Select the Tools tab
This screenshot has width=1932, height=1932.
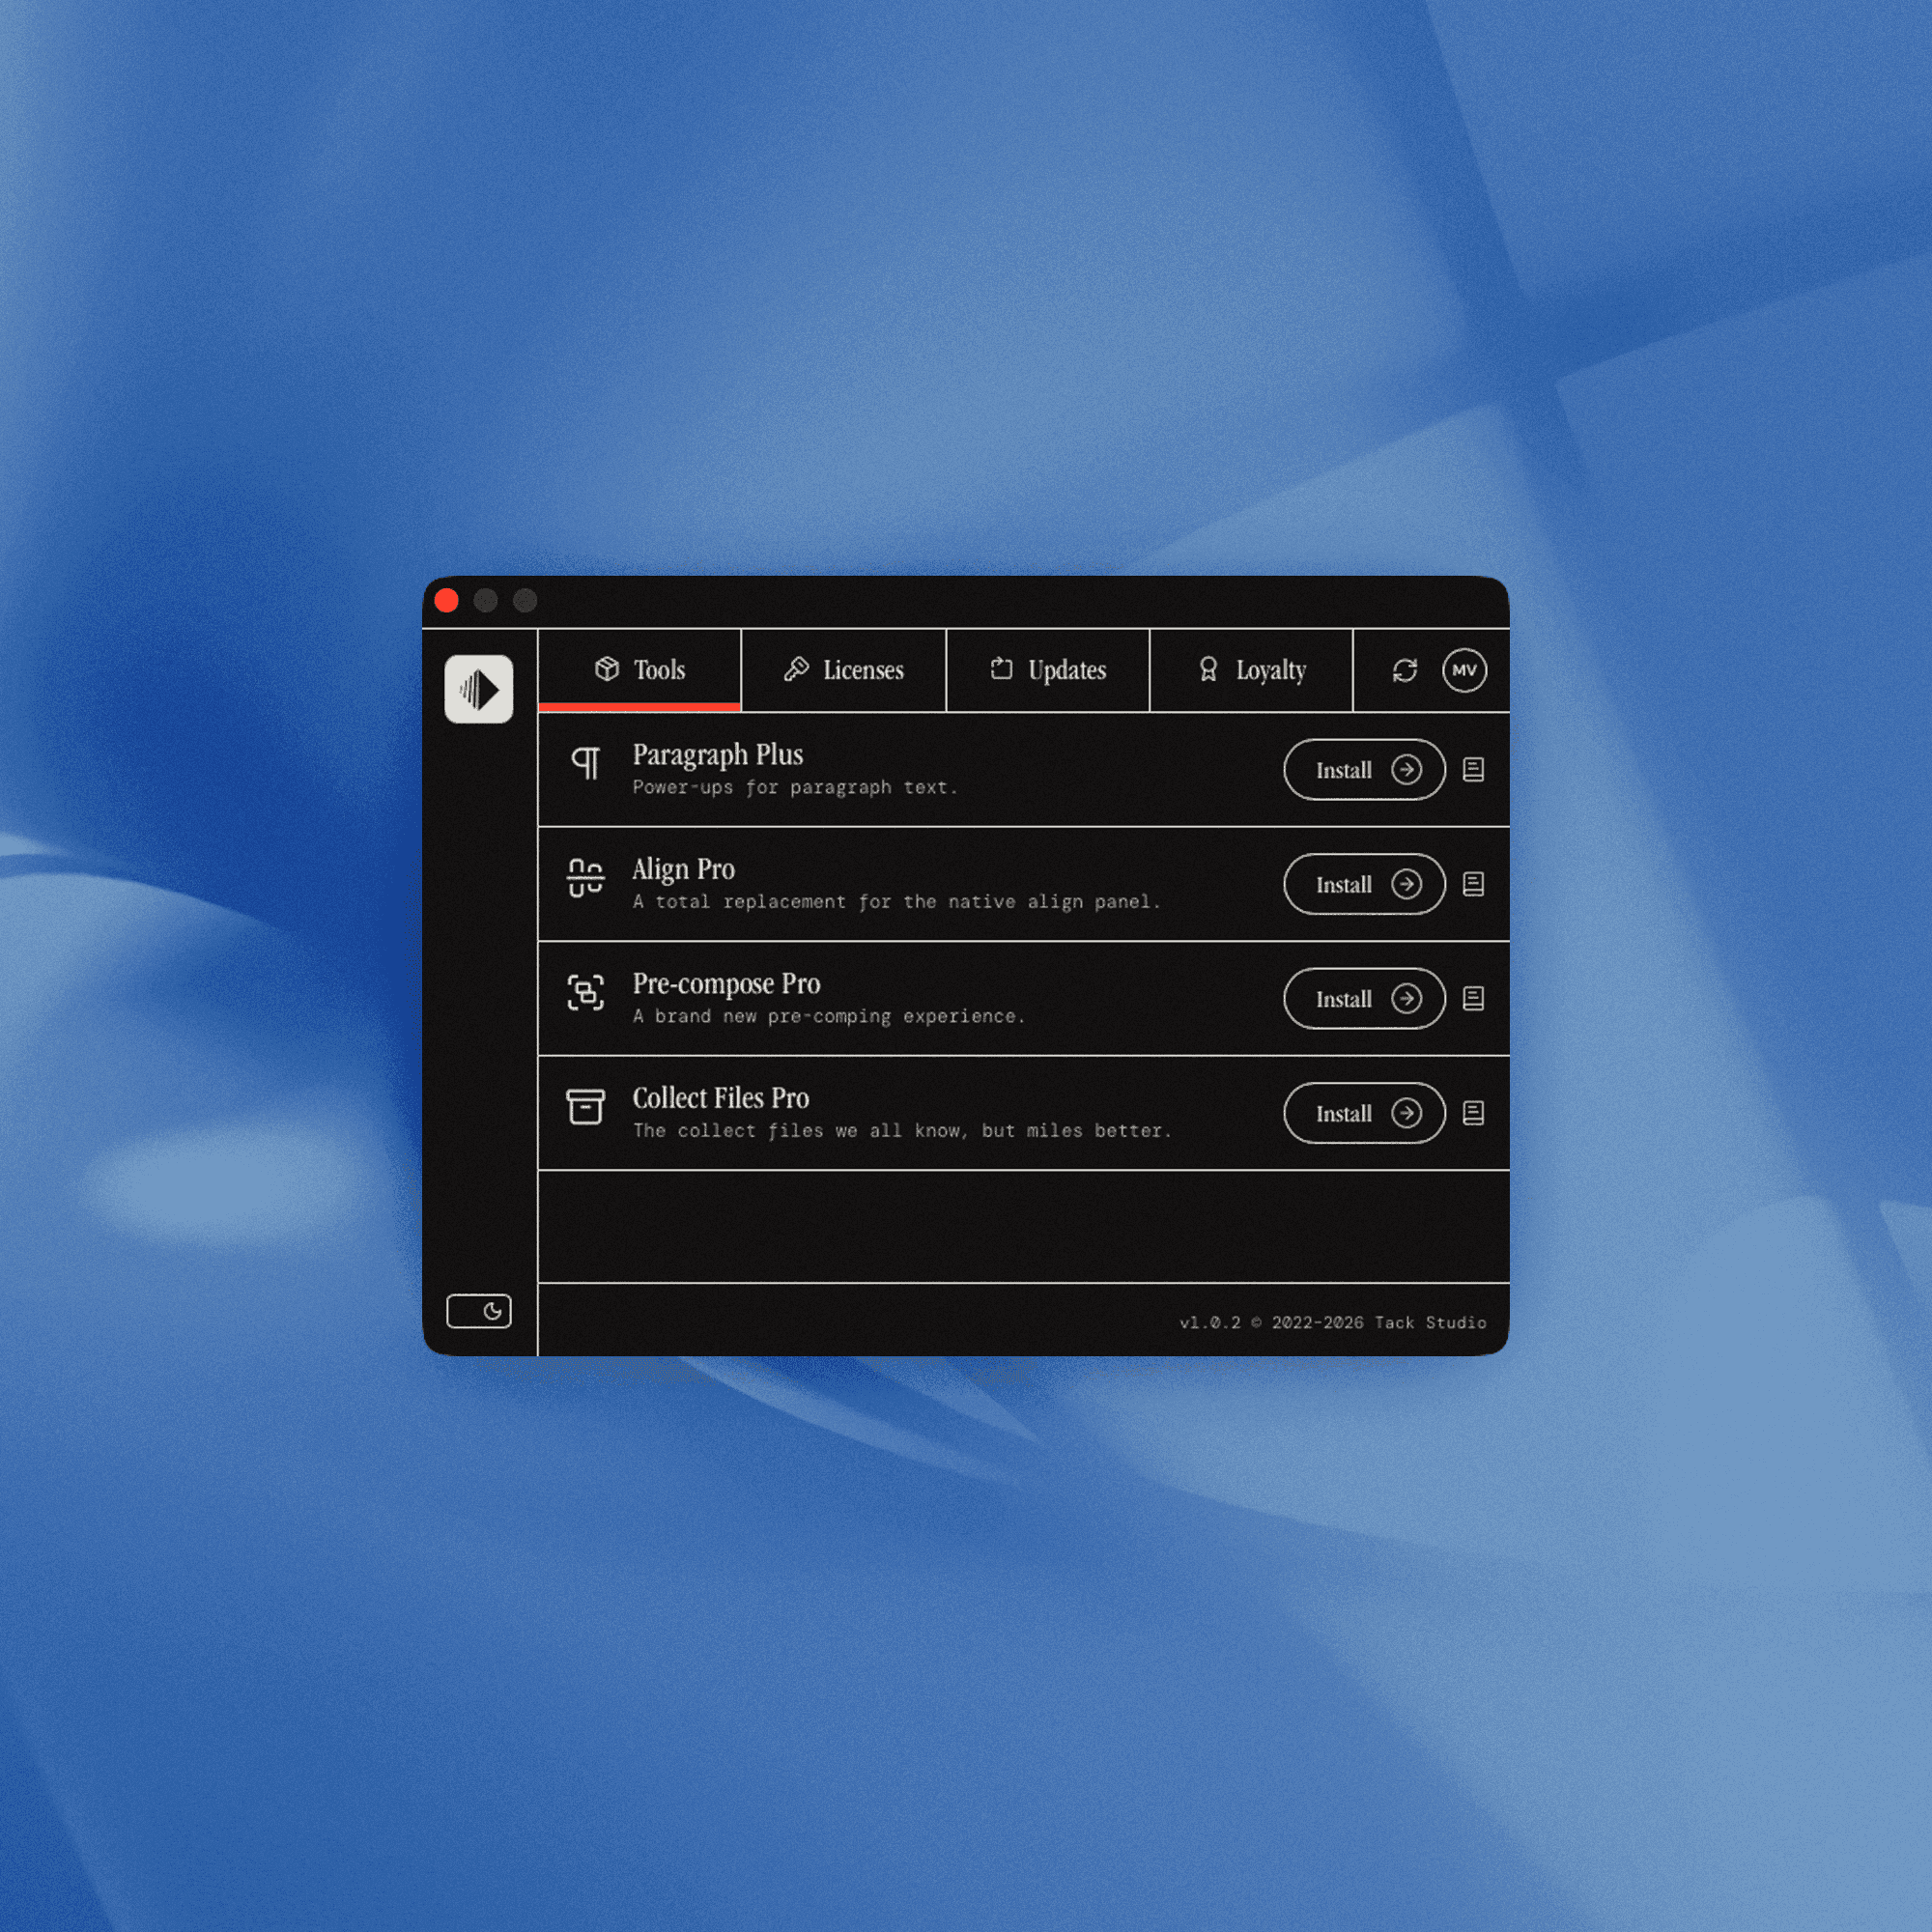pos(640,670)
